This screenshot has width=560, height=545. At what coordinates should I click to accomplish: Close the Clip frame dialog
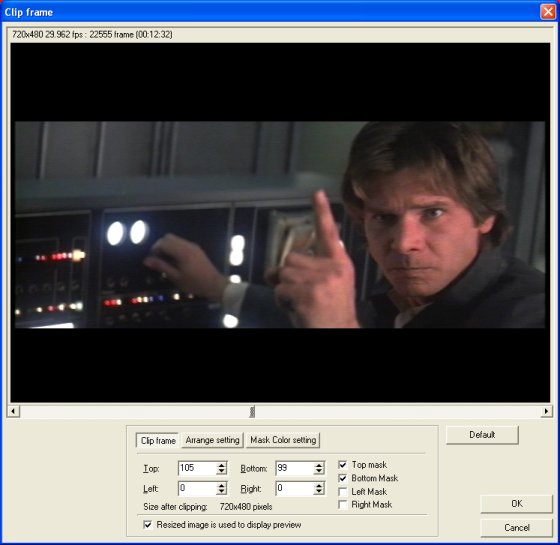click(548, 12)
